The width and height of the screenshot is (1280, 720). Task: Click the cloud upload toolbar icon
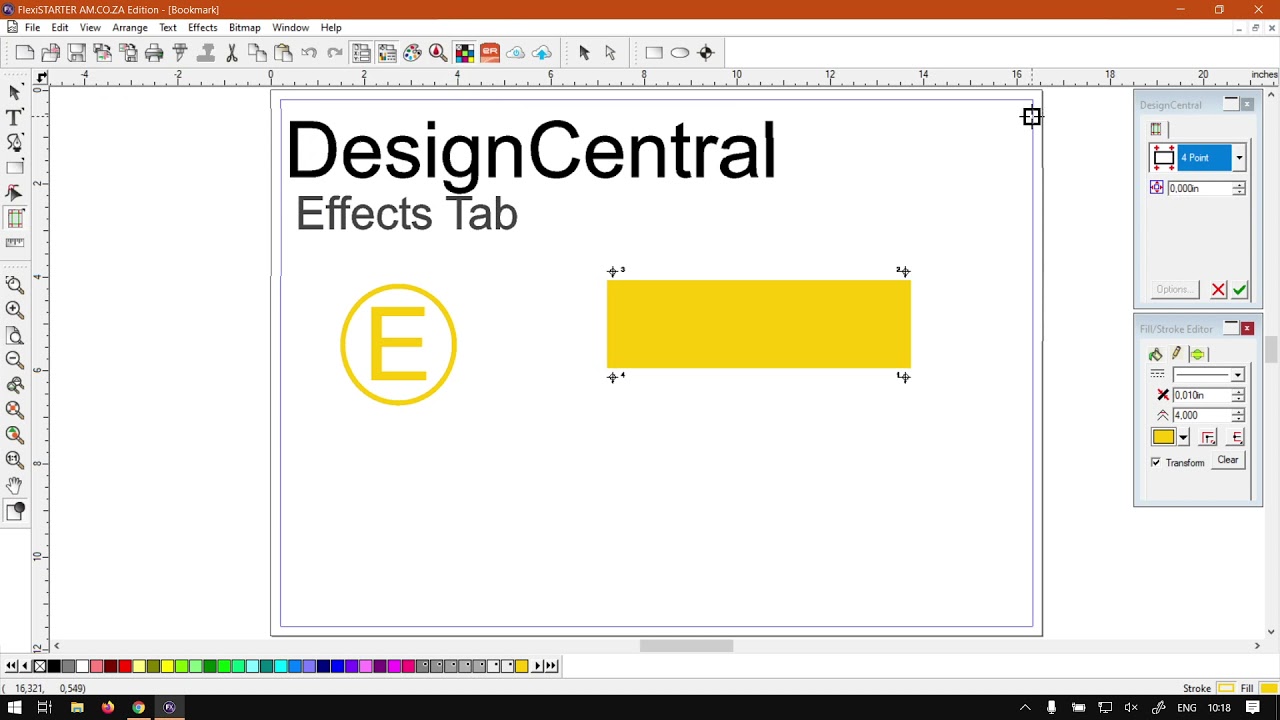tap(542, 53)
